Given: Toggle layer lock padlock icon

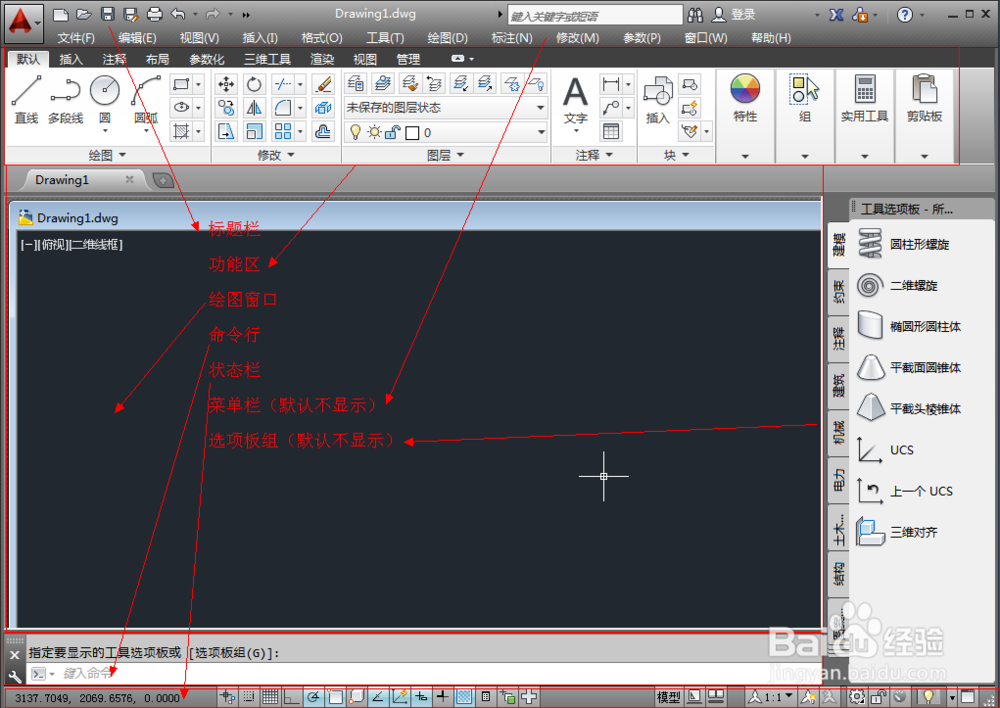Looking at the screenshot, I should [393, 132].
